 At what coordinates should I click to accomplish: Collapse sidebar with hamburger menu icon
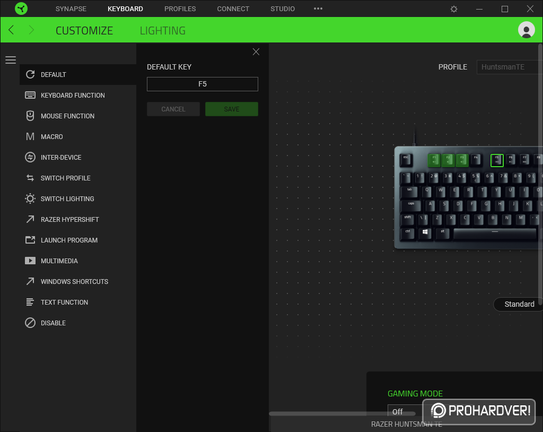[x=10, y=60]
